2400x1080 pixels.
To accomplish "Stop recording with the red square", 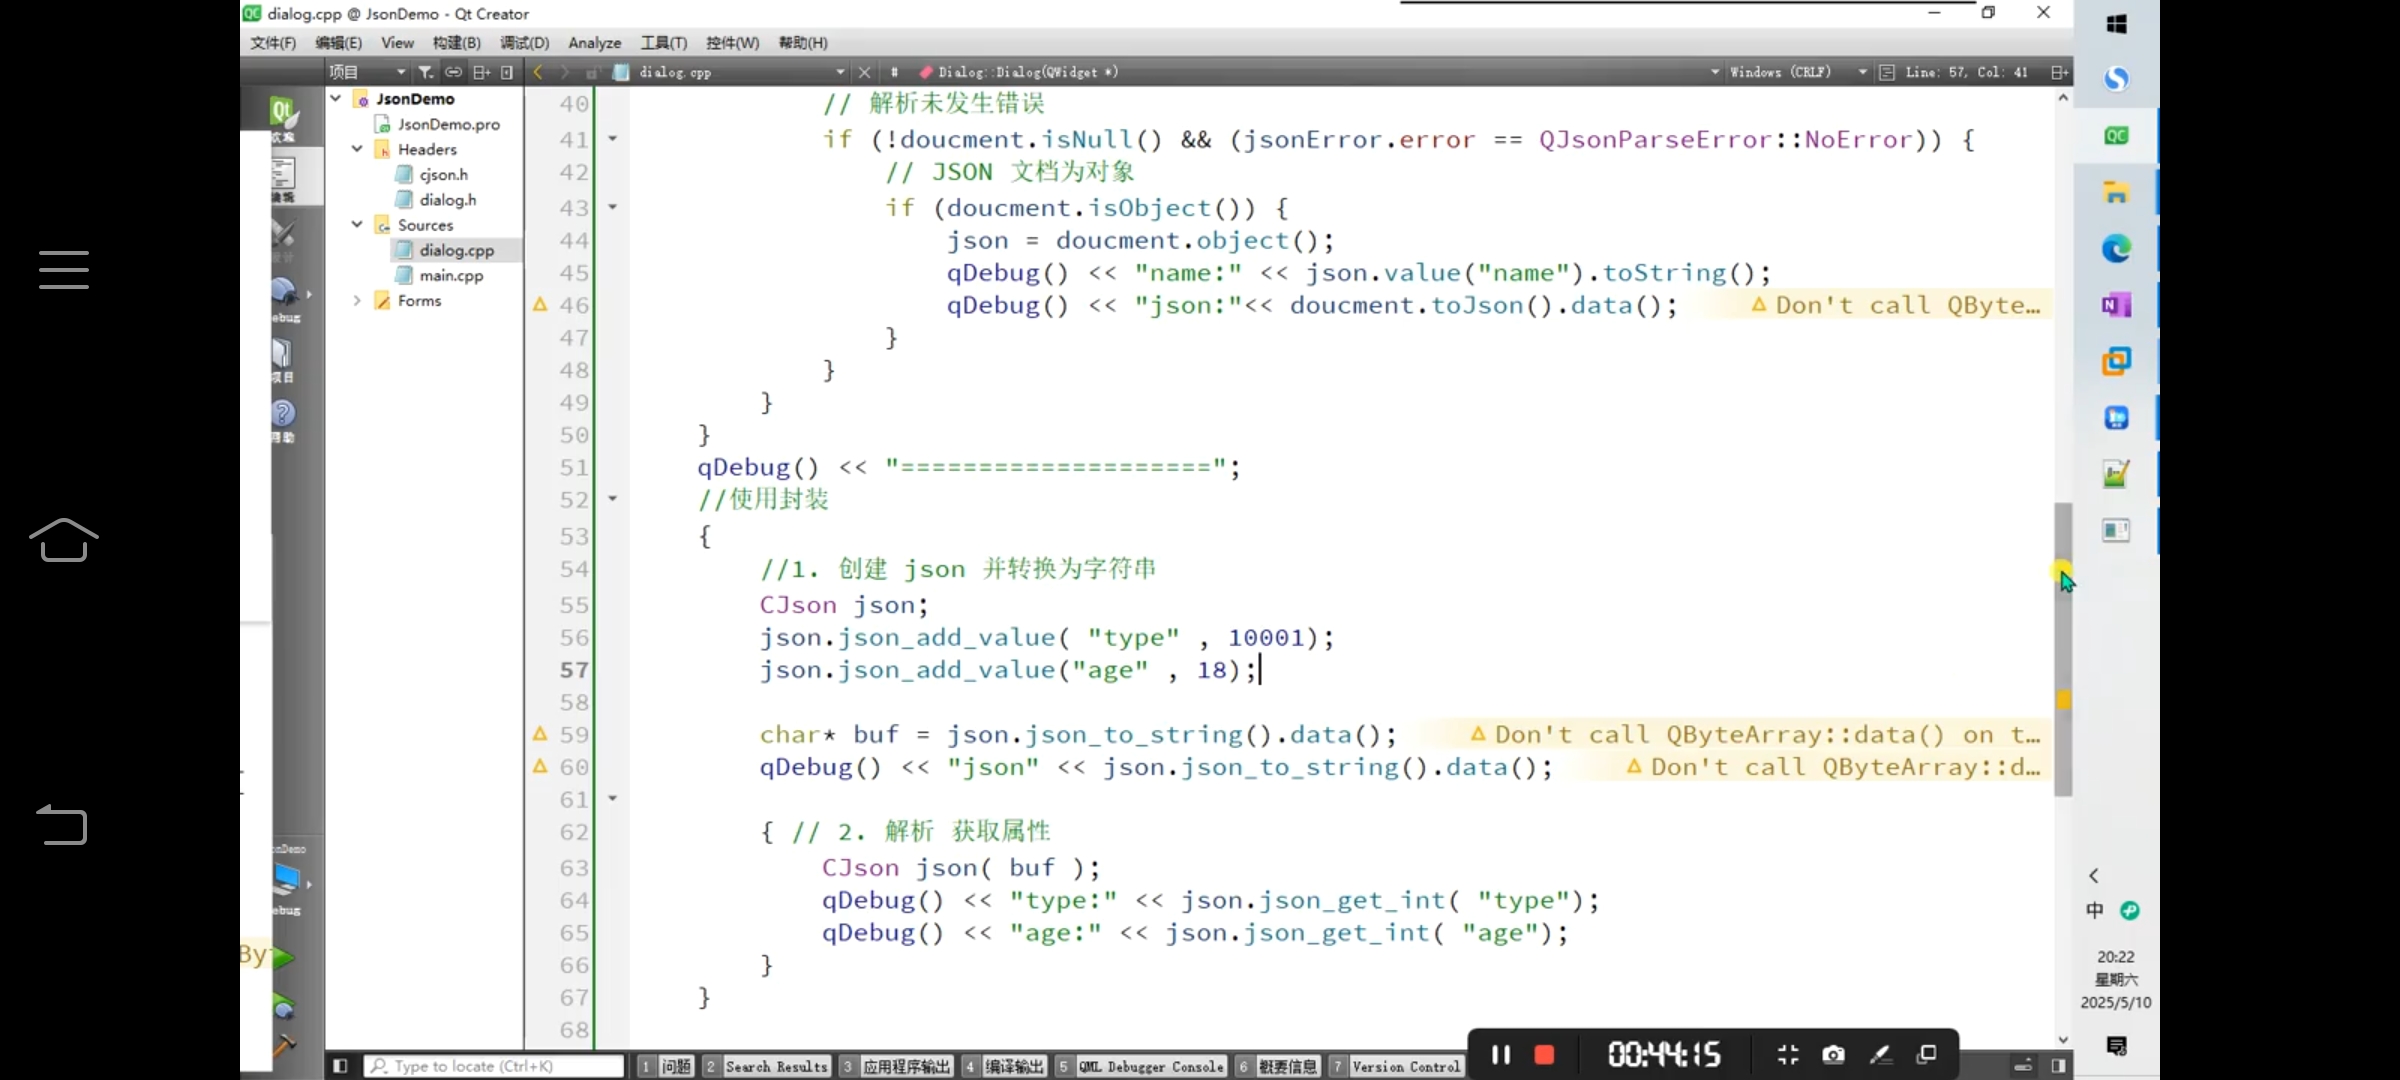I will pyautogui.click(x=1544, y=1054).
